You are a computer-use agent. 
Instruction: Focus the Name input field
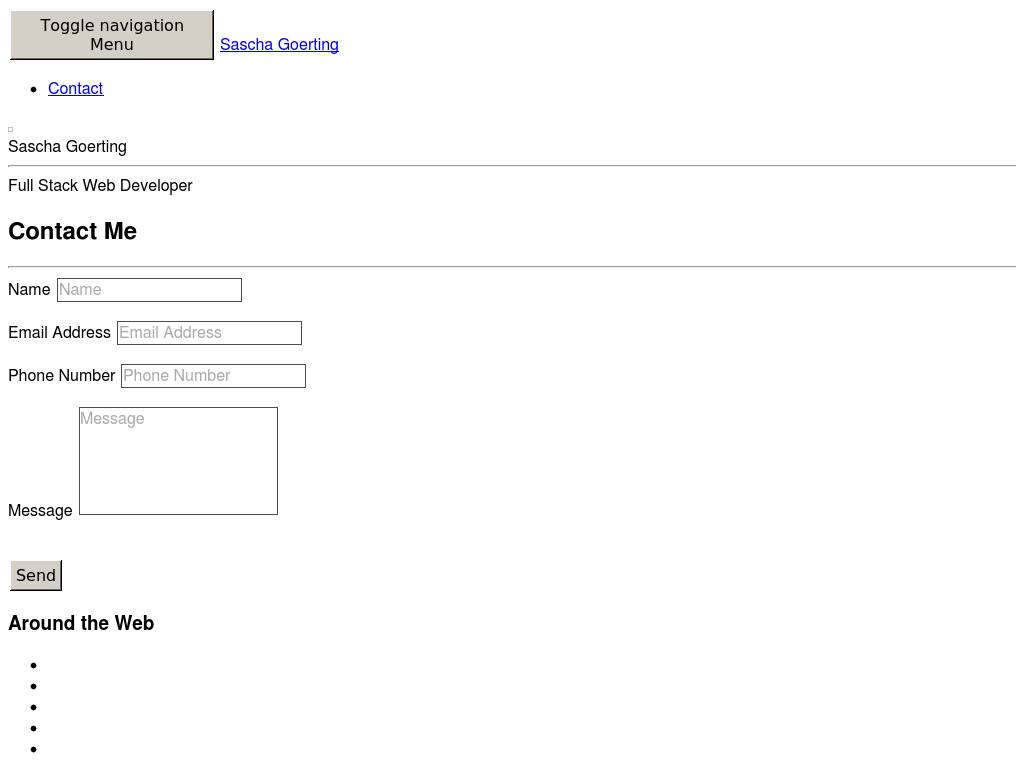(150, 290)
